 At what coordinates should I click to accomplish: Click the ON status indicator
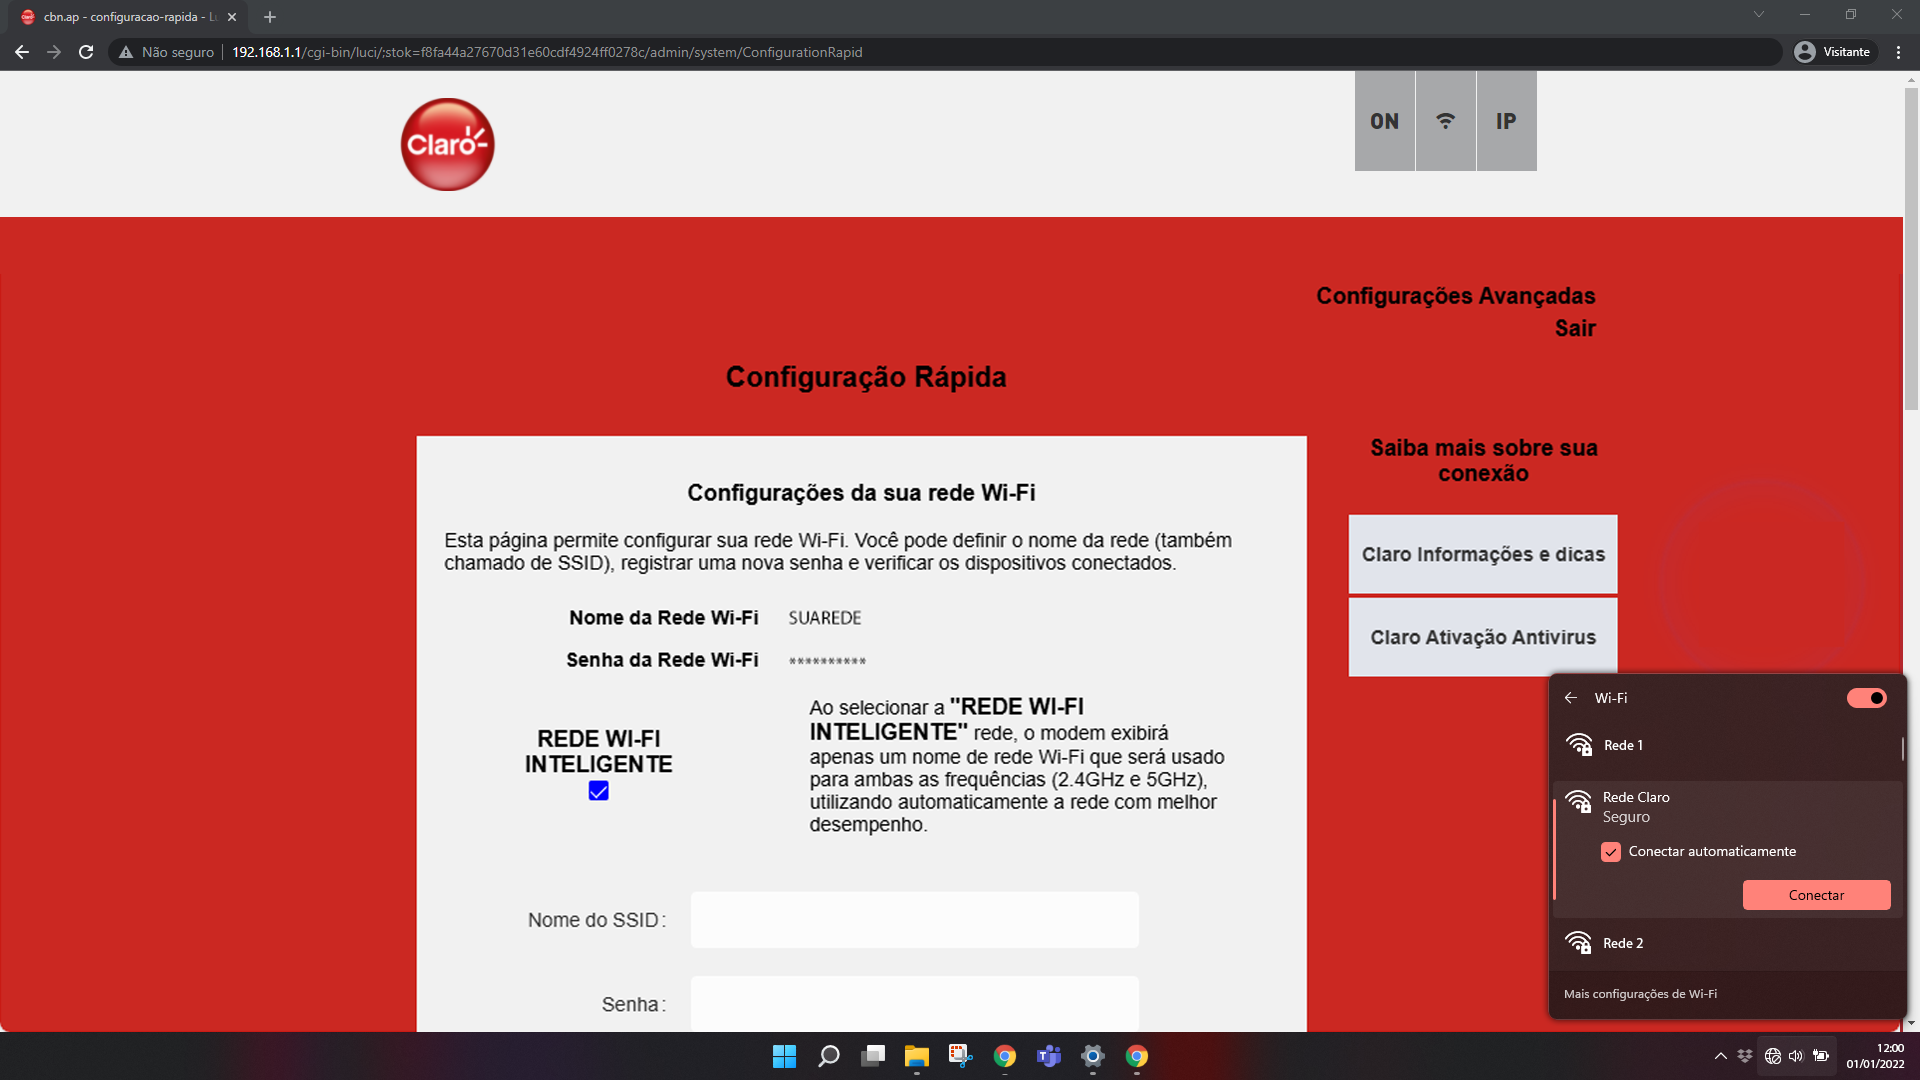(x=1384, y=121)
